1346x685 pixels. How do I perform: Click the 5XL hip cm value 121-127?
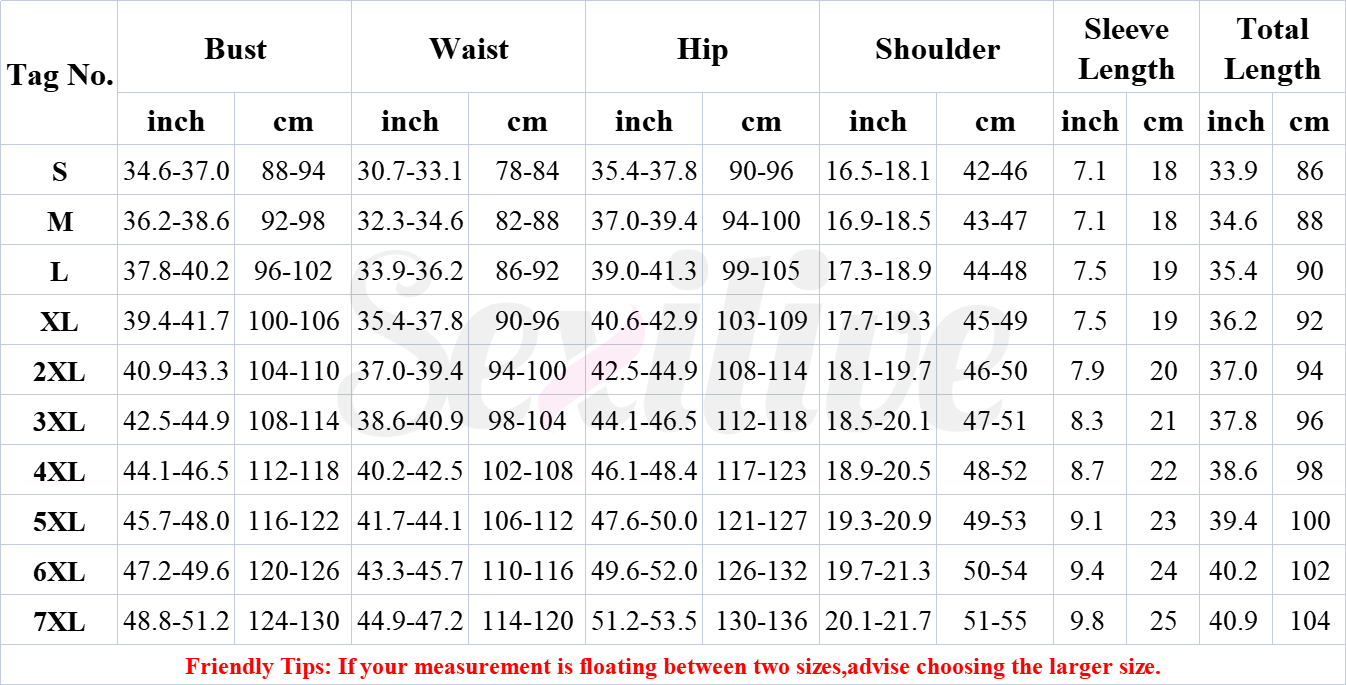[x=761, y=521]
